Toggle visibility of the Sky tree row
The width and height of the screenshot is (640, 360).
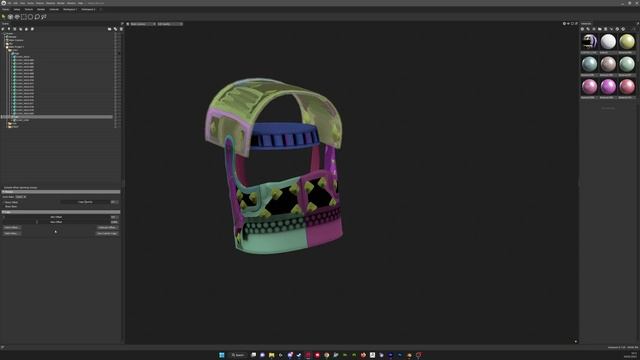(116, 43)
